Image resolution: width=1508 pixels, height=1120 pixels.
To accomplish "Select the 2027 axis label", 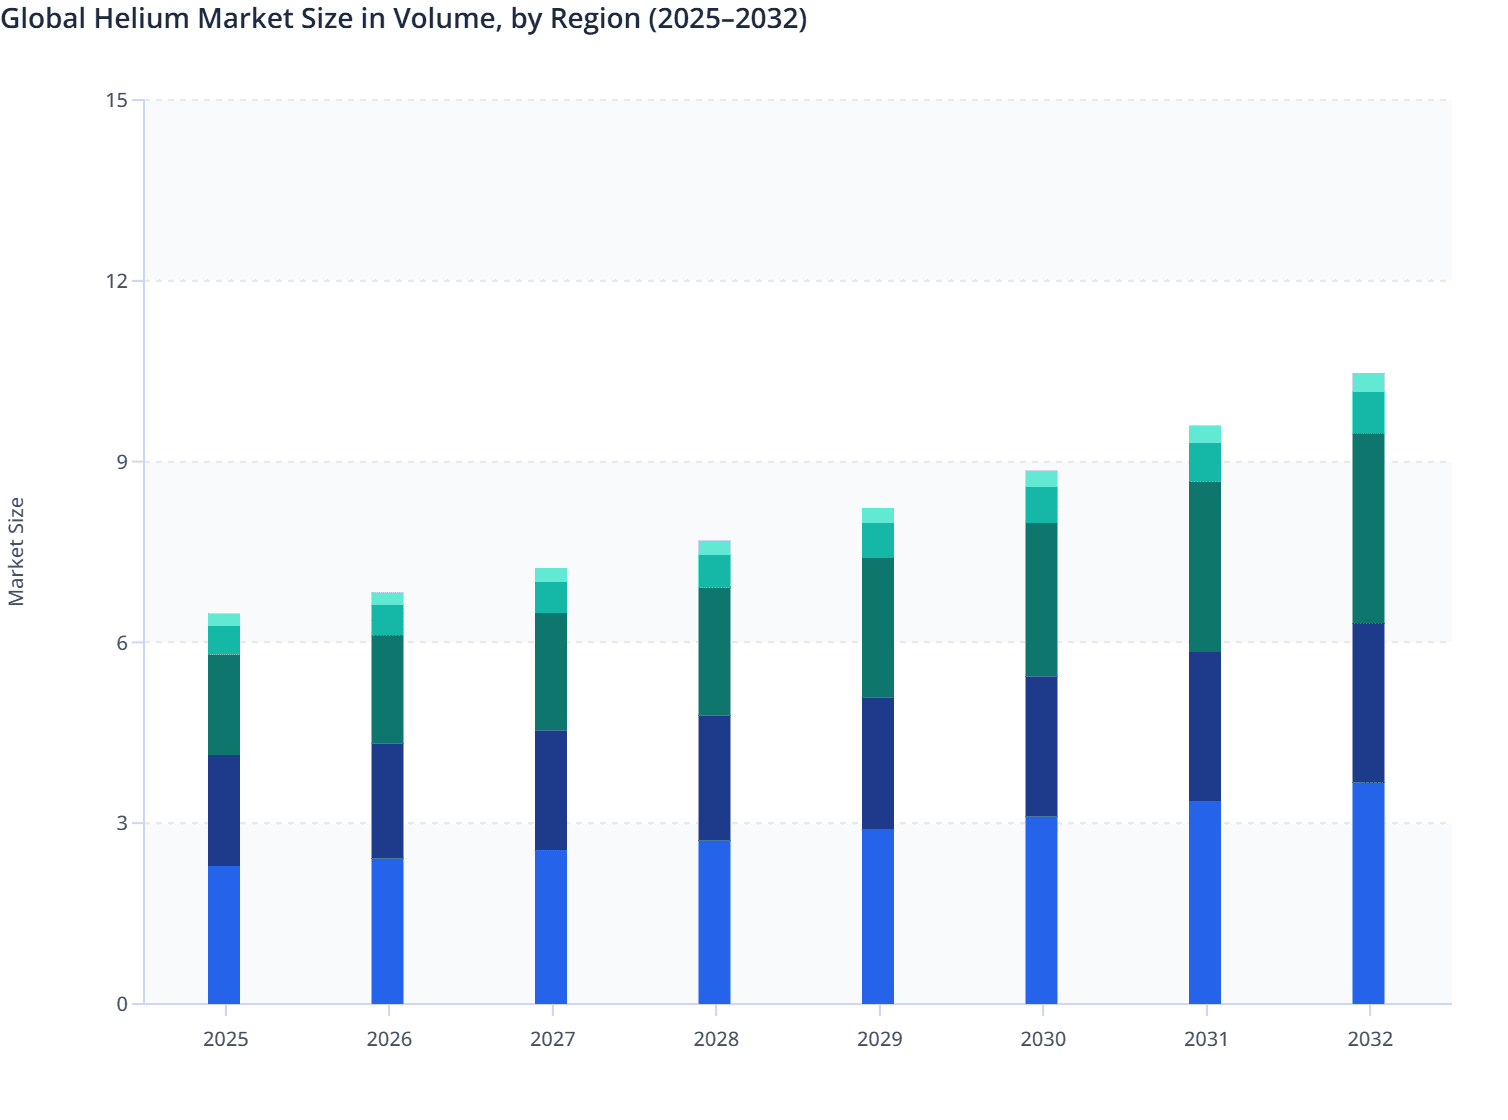I will point(553,1040).
